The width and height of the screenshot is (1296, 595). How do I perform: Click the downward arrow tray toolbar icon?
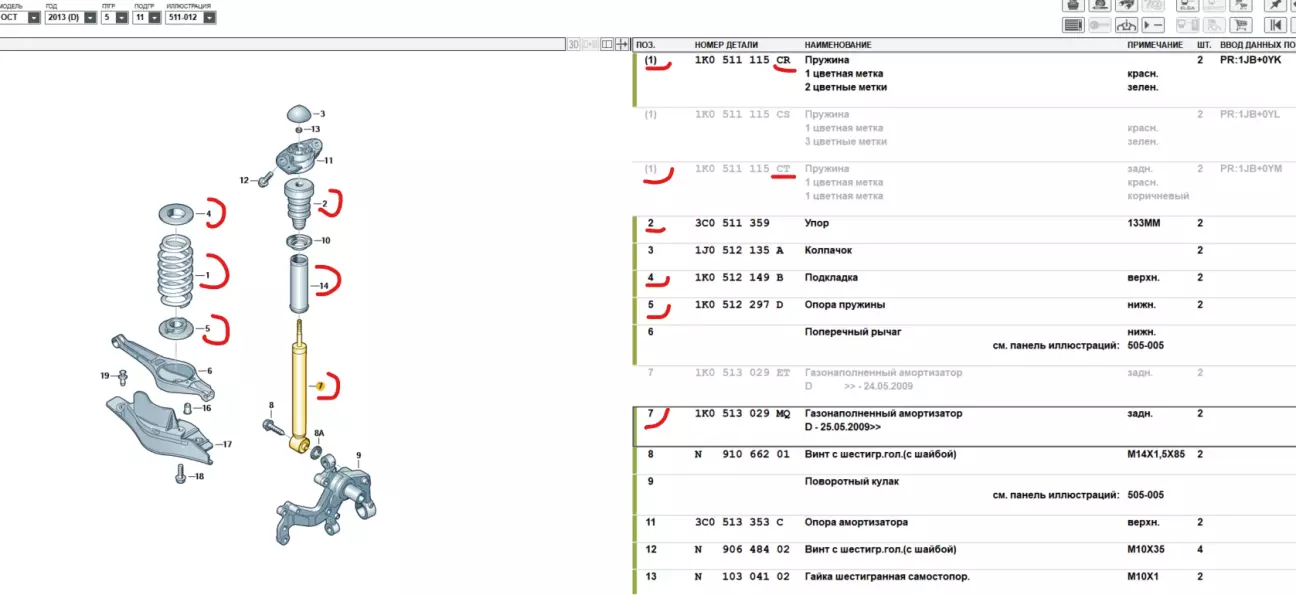(x=1126, y=25)
